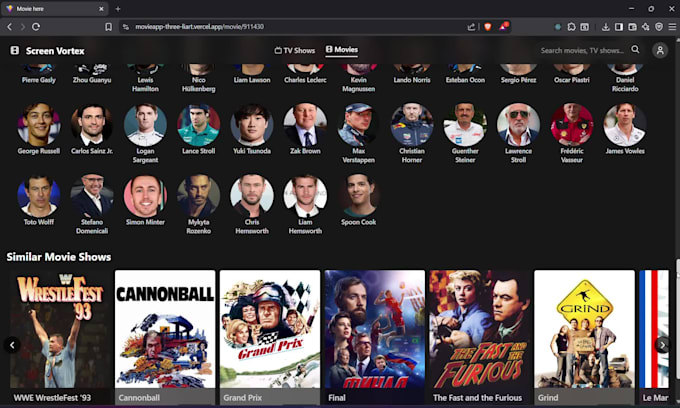The image size is (680, 408).
Task: Open Liam Hemsworth cast avatar
Action: [x=305, y=195]
